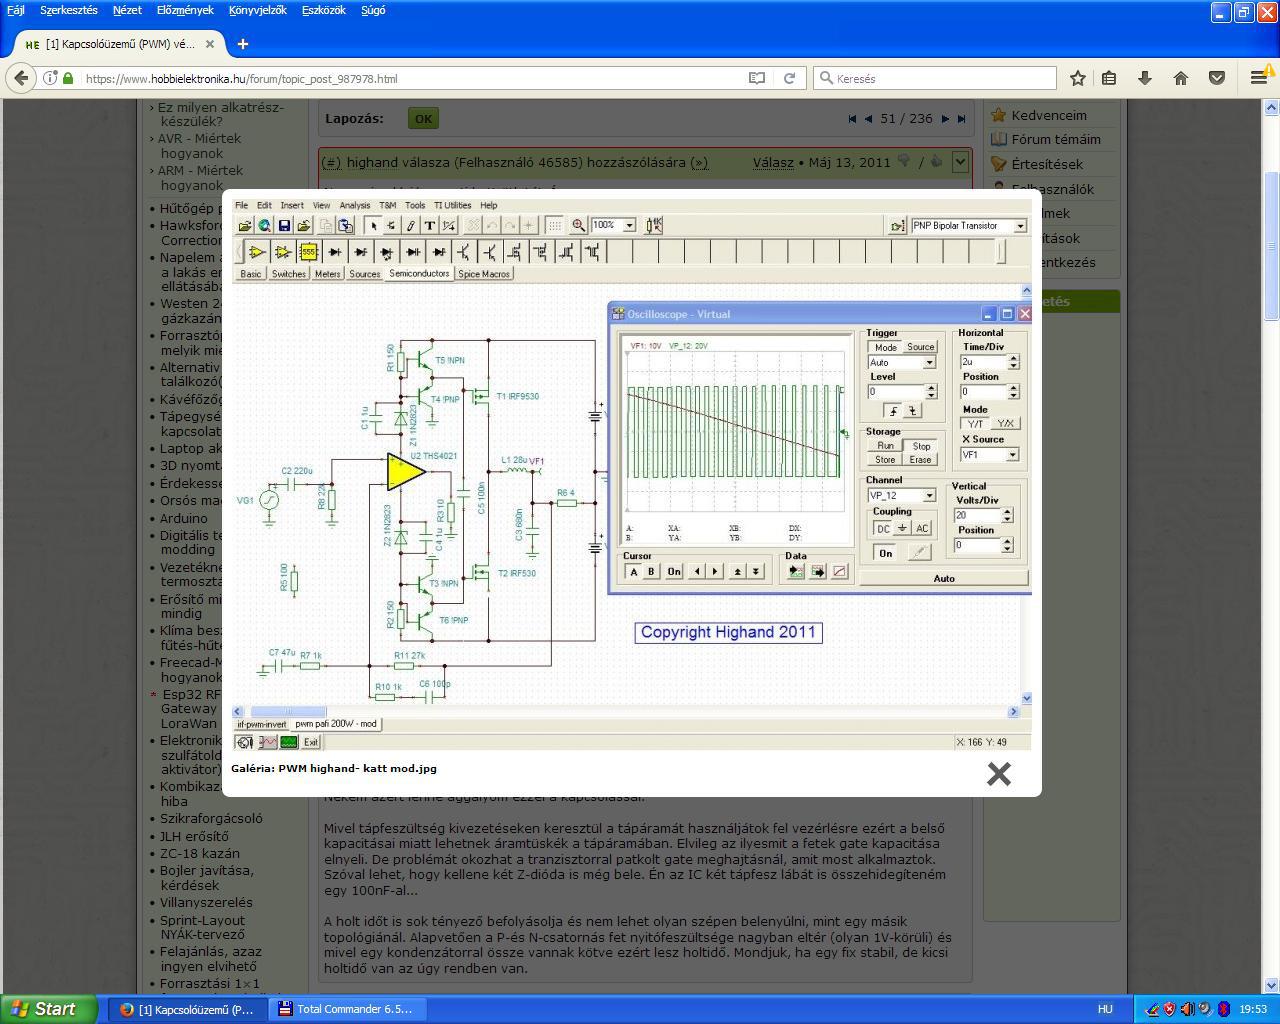The height and width of the screenshot is (1024, 1280).
Task: Click the OK button next to Lapozás
Action: click(423, 118)
